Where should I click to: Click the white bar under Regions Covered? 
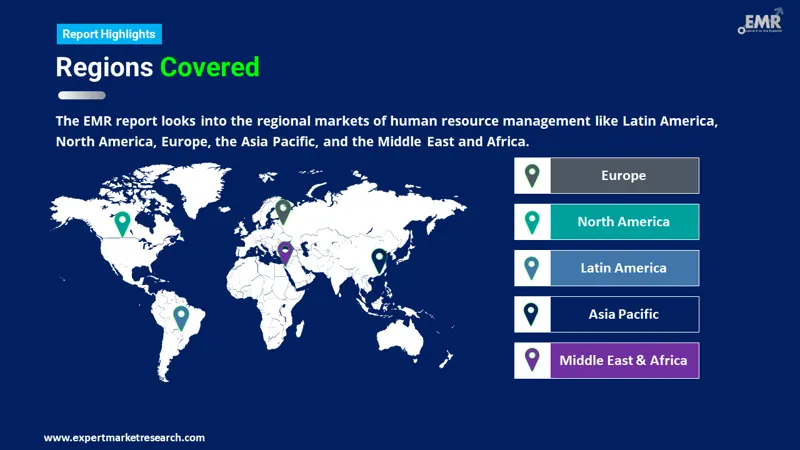point(81,96)
